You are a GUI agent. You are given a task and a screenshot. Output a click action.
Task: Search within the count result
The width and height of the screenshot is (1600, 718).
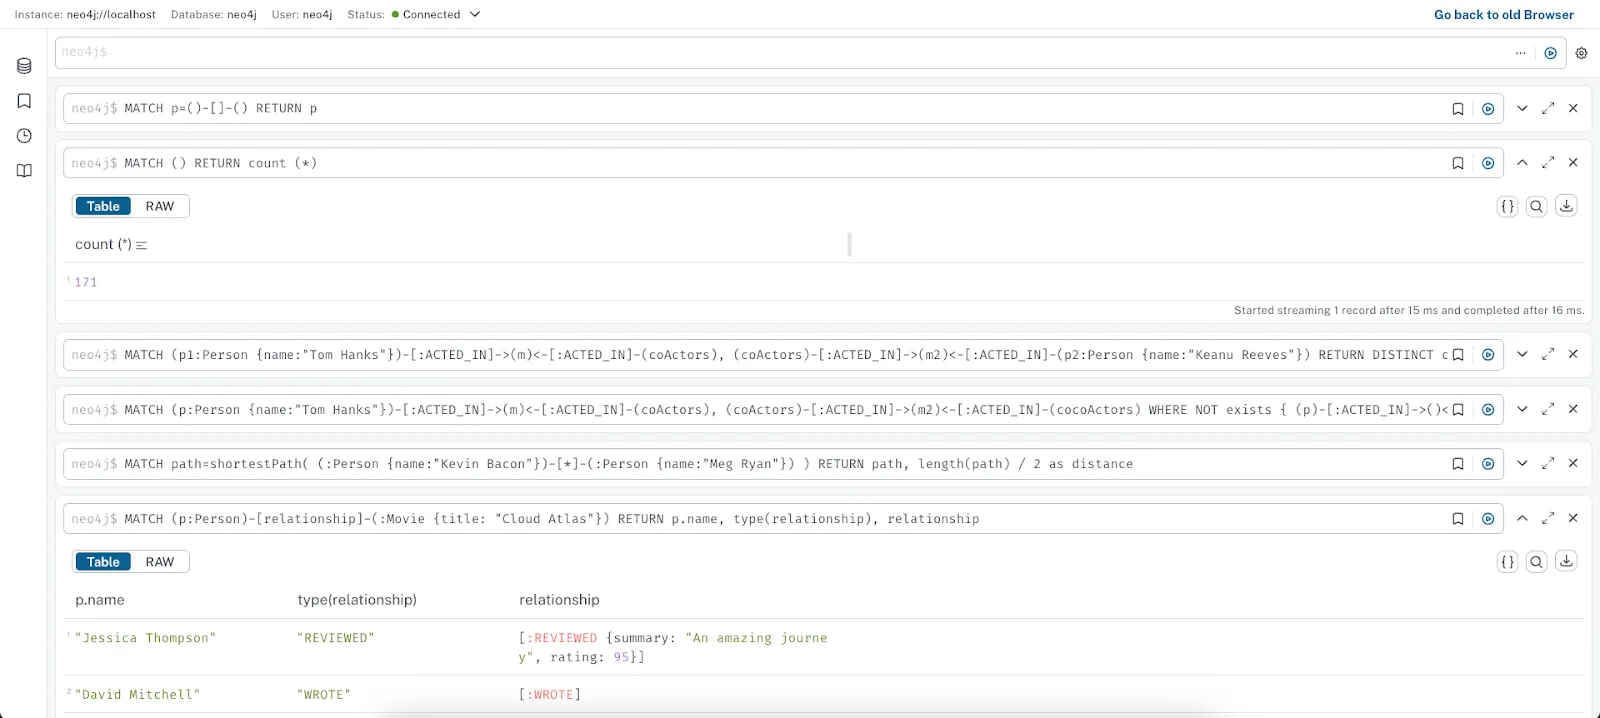pos(1537,206)
